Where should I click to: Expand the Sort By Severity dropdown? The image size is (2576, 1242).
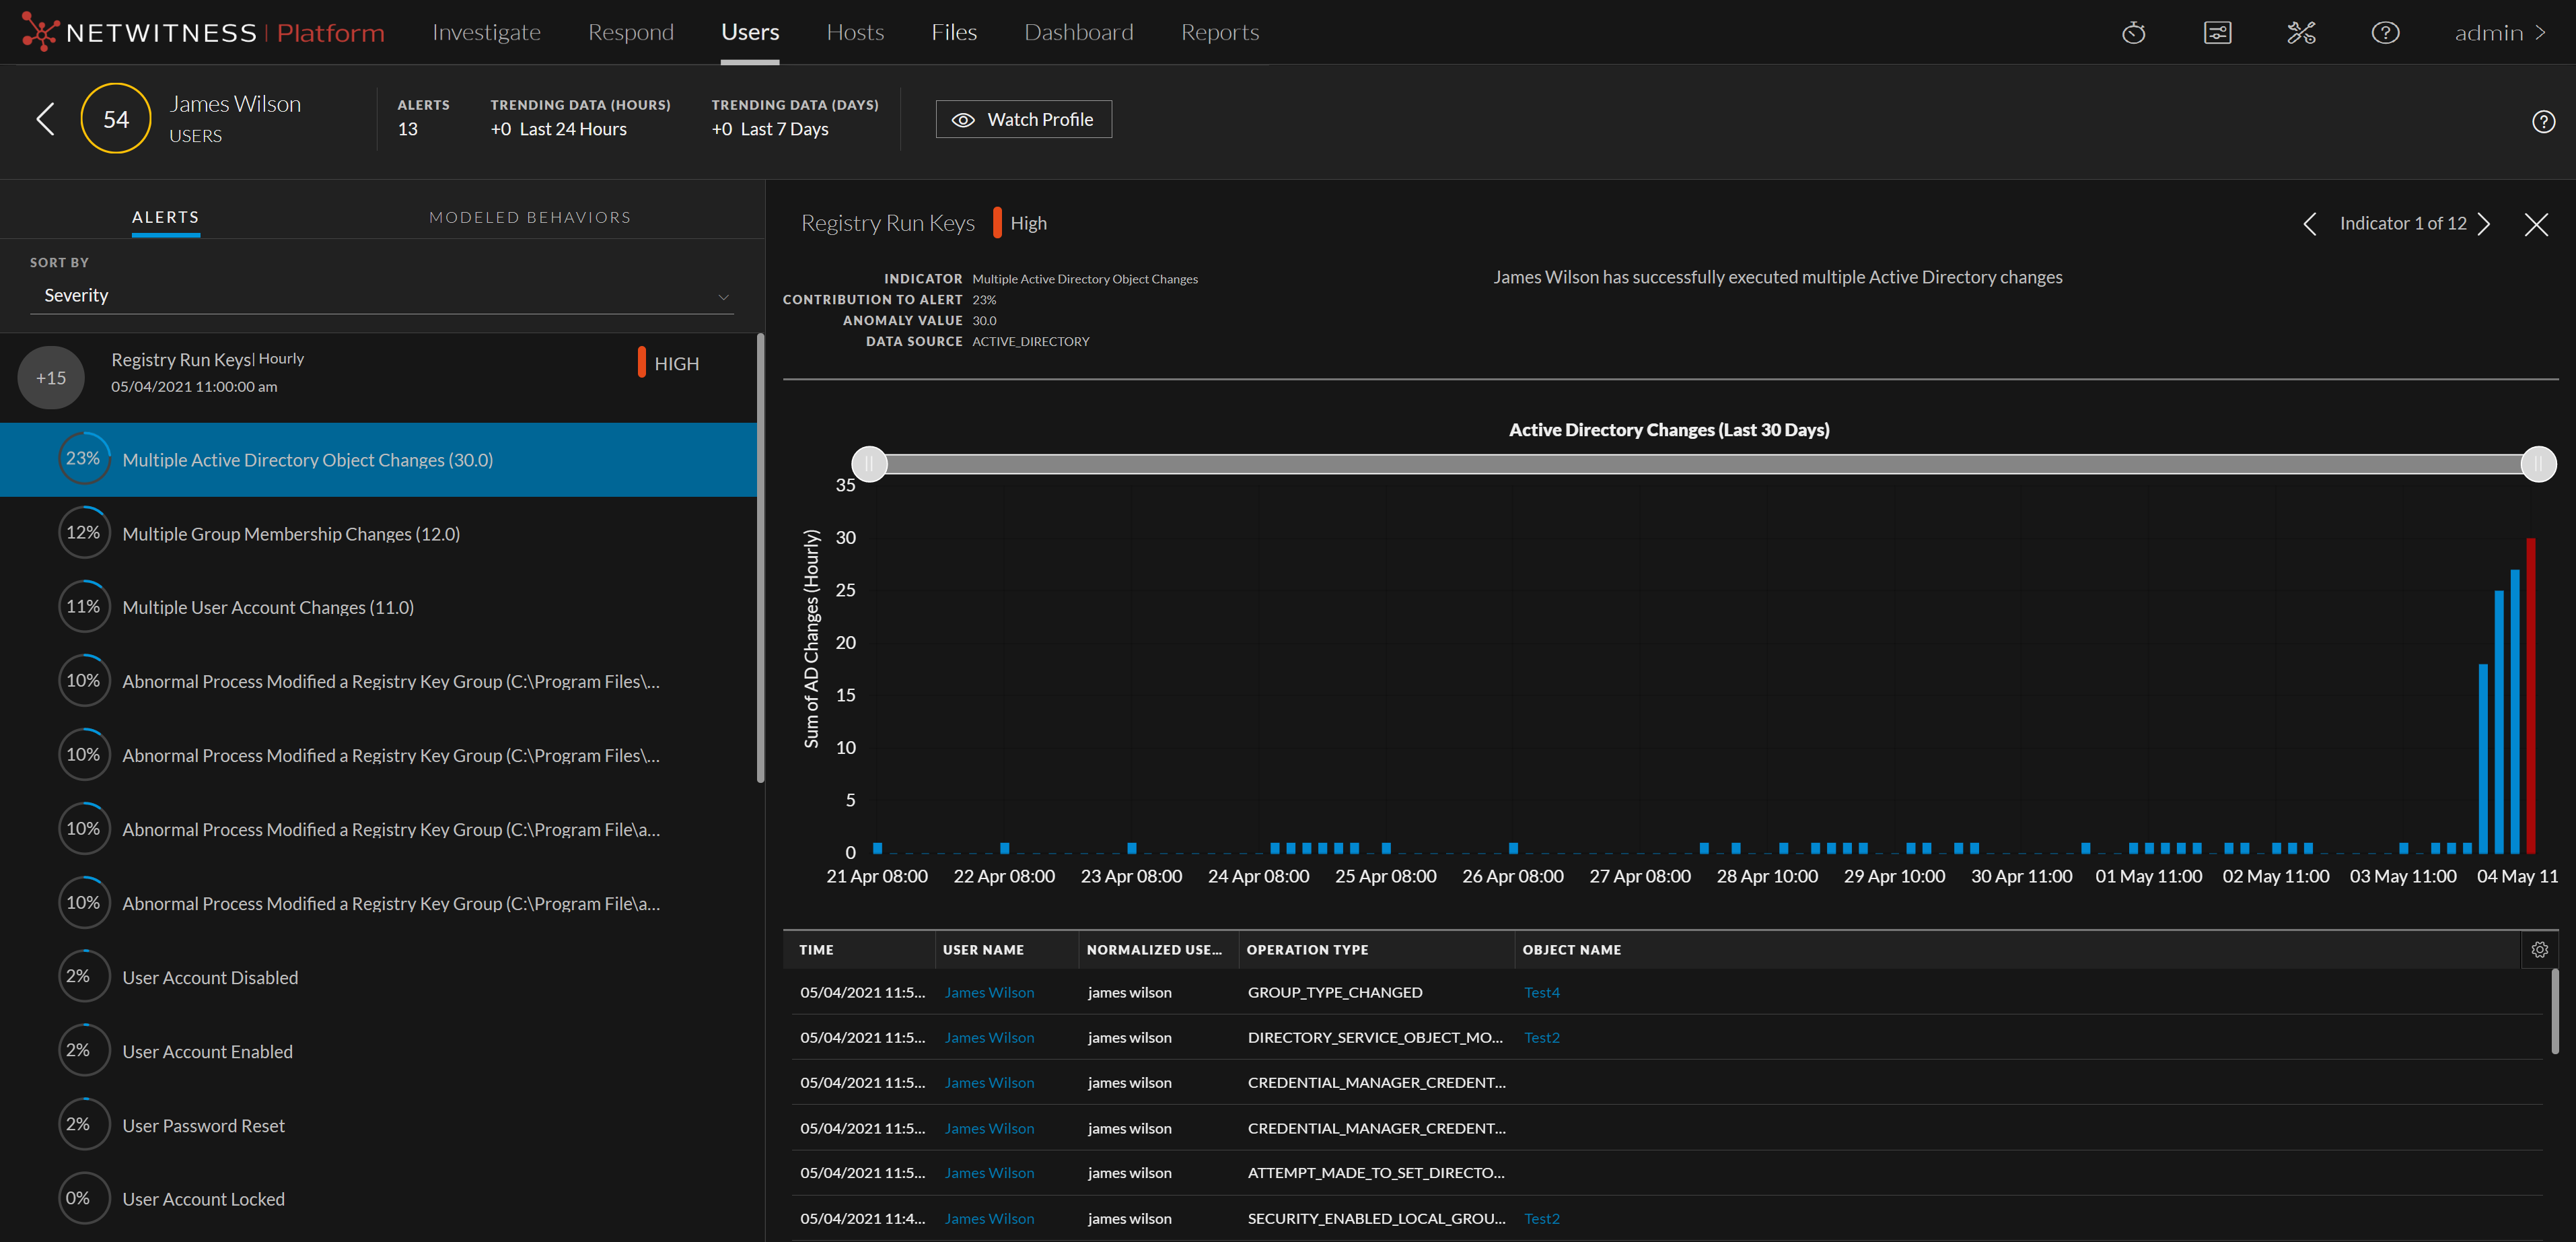coord(381,296)
